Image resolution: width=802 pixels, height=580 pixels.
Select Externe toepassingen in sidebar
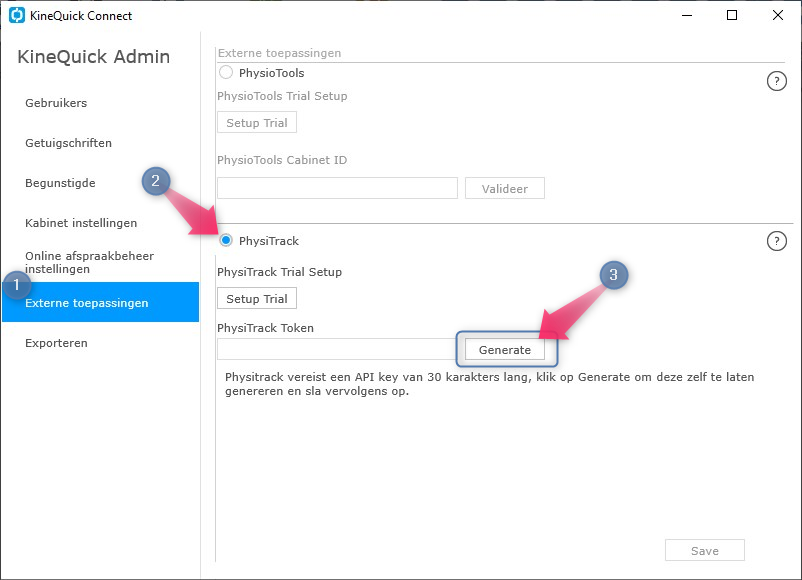pyautogui.click(x=100, y=302)
